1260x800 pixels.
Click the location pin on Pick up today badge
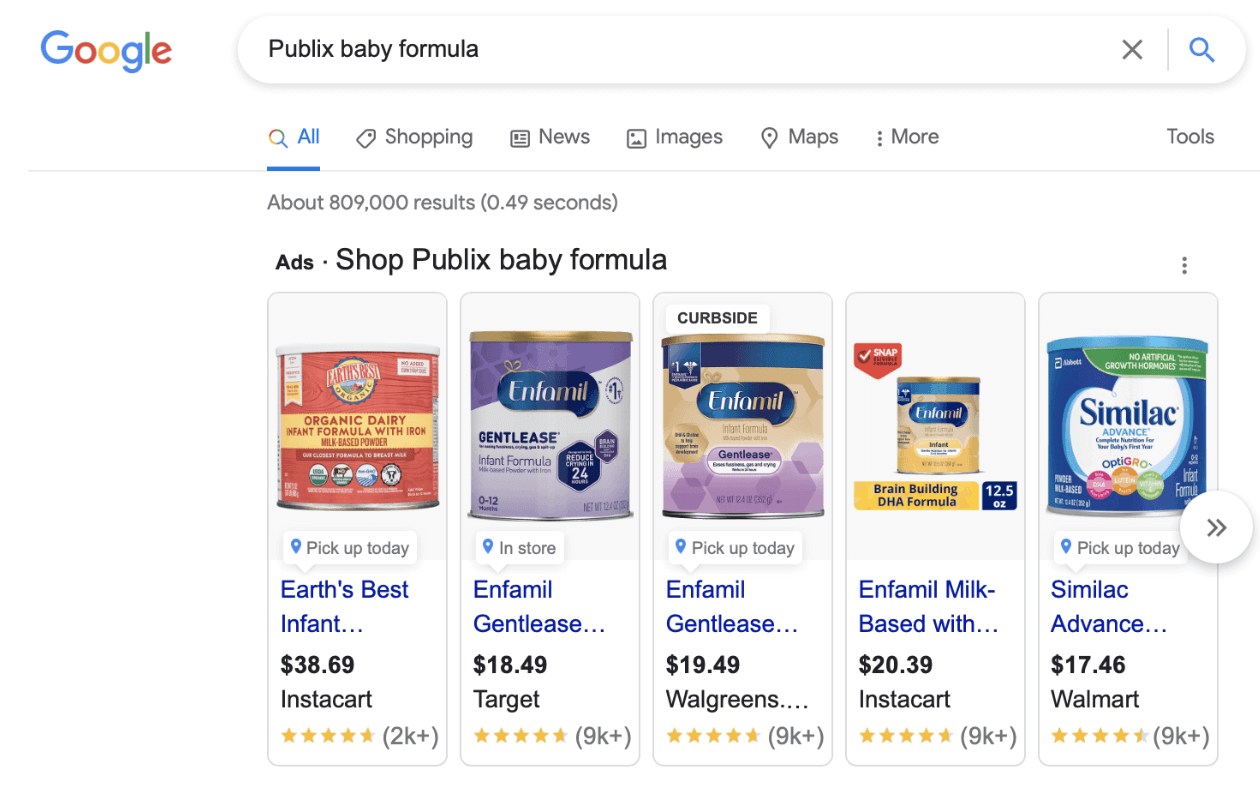coord(296,547)
